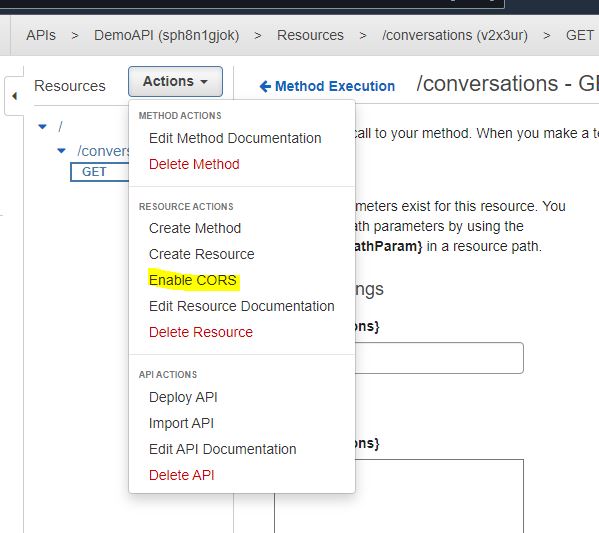Choose Edit Resource Documentation
Screen dimensions: 599x533
241,306
